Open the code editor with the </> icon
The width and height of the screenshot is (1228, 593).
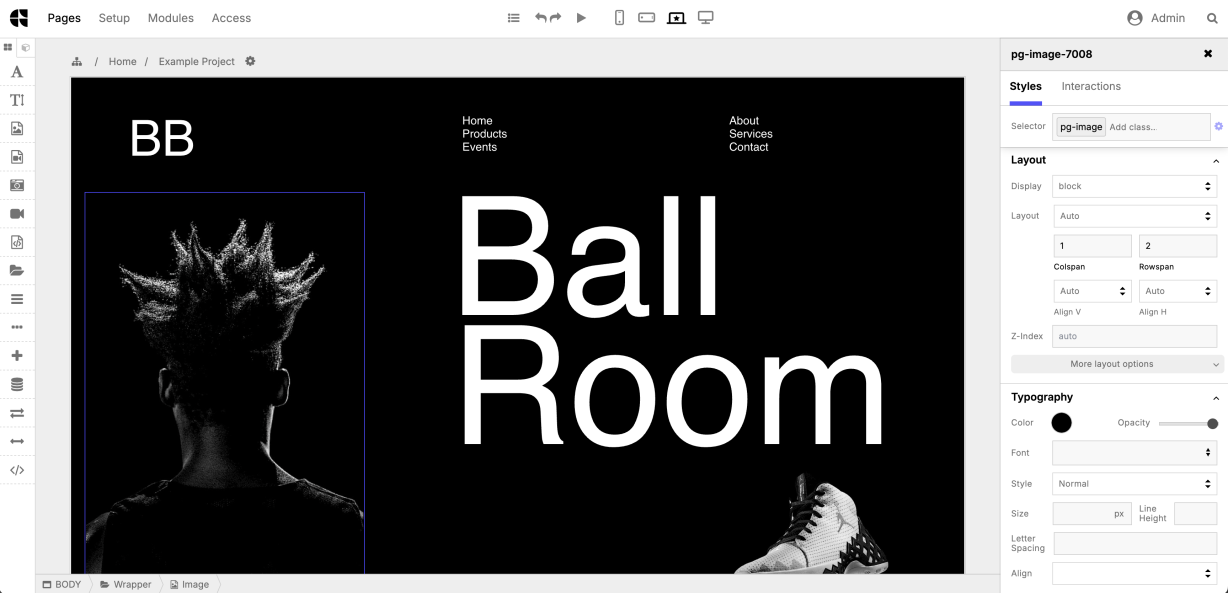click(17, 470)
